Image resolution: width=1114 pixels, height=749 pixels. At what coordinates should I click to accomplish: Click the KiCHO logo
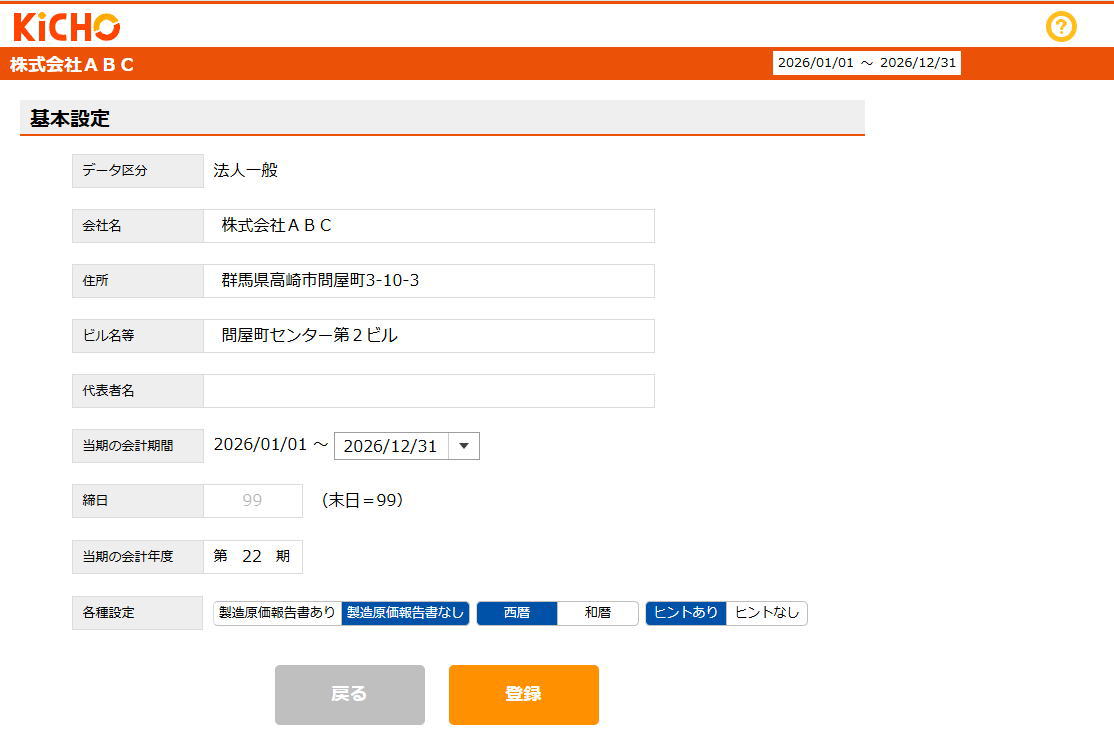pos(66,26)
